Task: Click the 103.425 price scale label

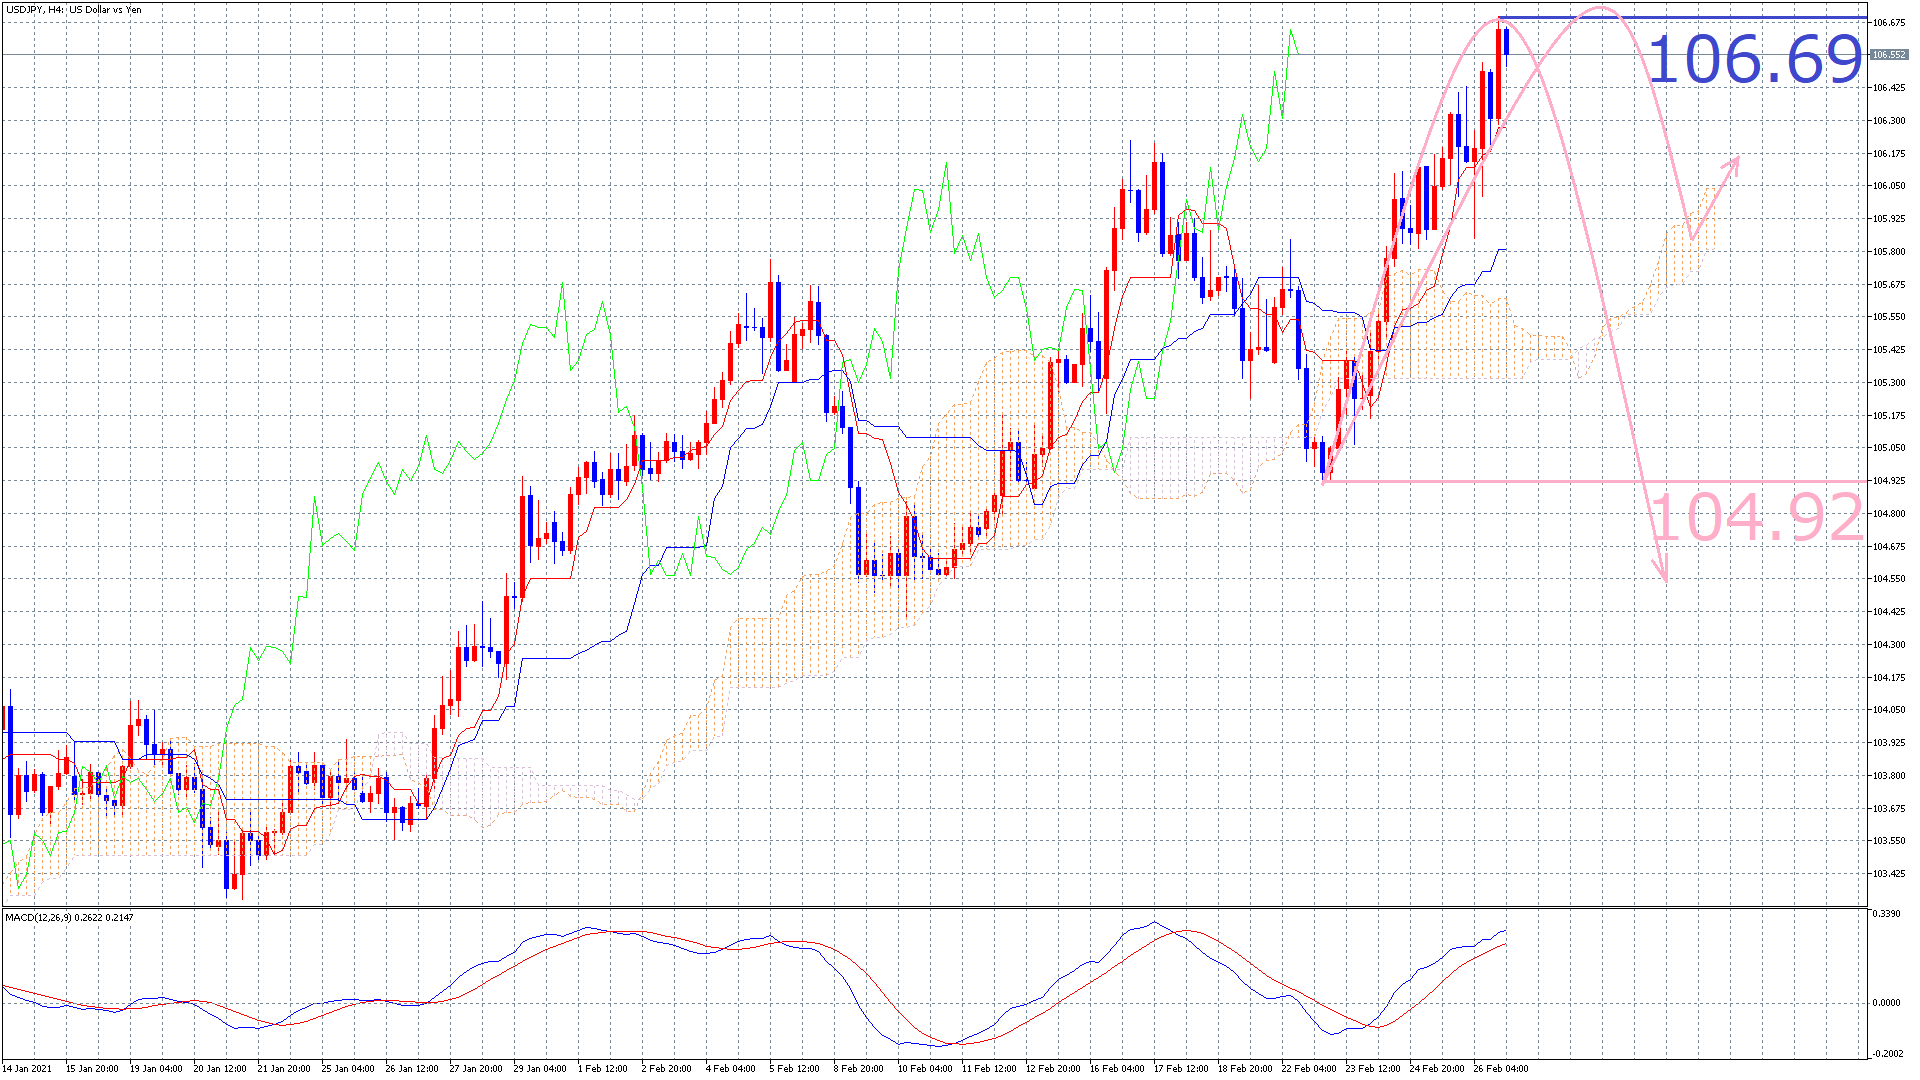Action: click(x=1889, y=874)
